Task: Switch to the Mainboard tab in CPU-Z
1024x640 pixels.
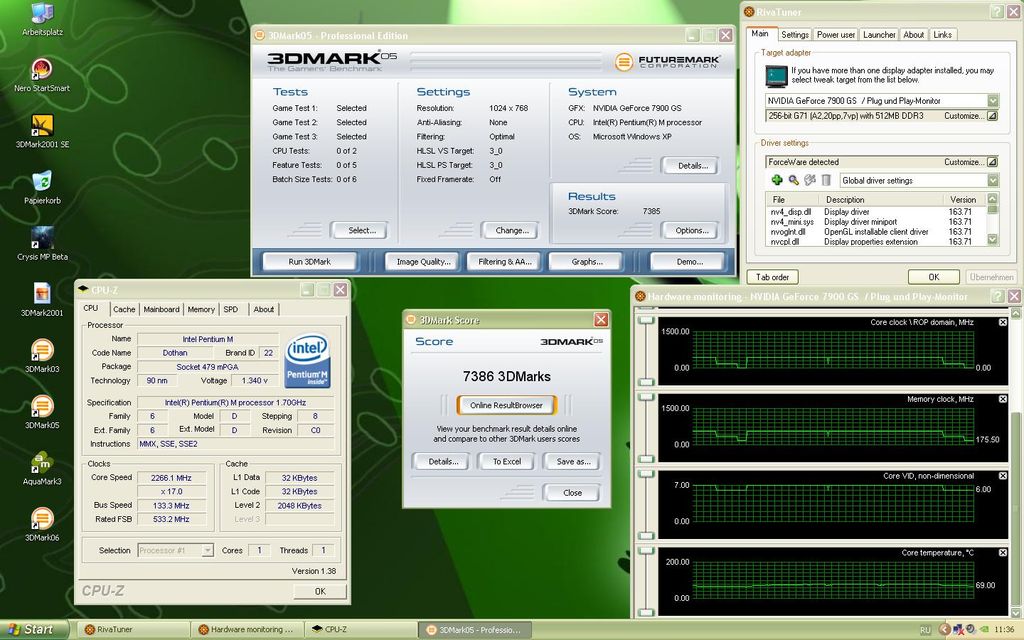Action: point(161,310)
